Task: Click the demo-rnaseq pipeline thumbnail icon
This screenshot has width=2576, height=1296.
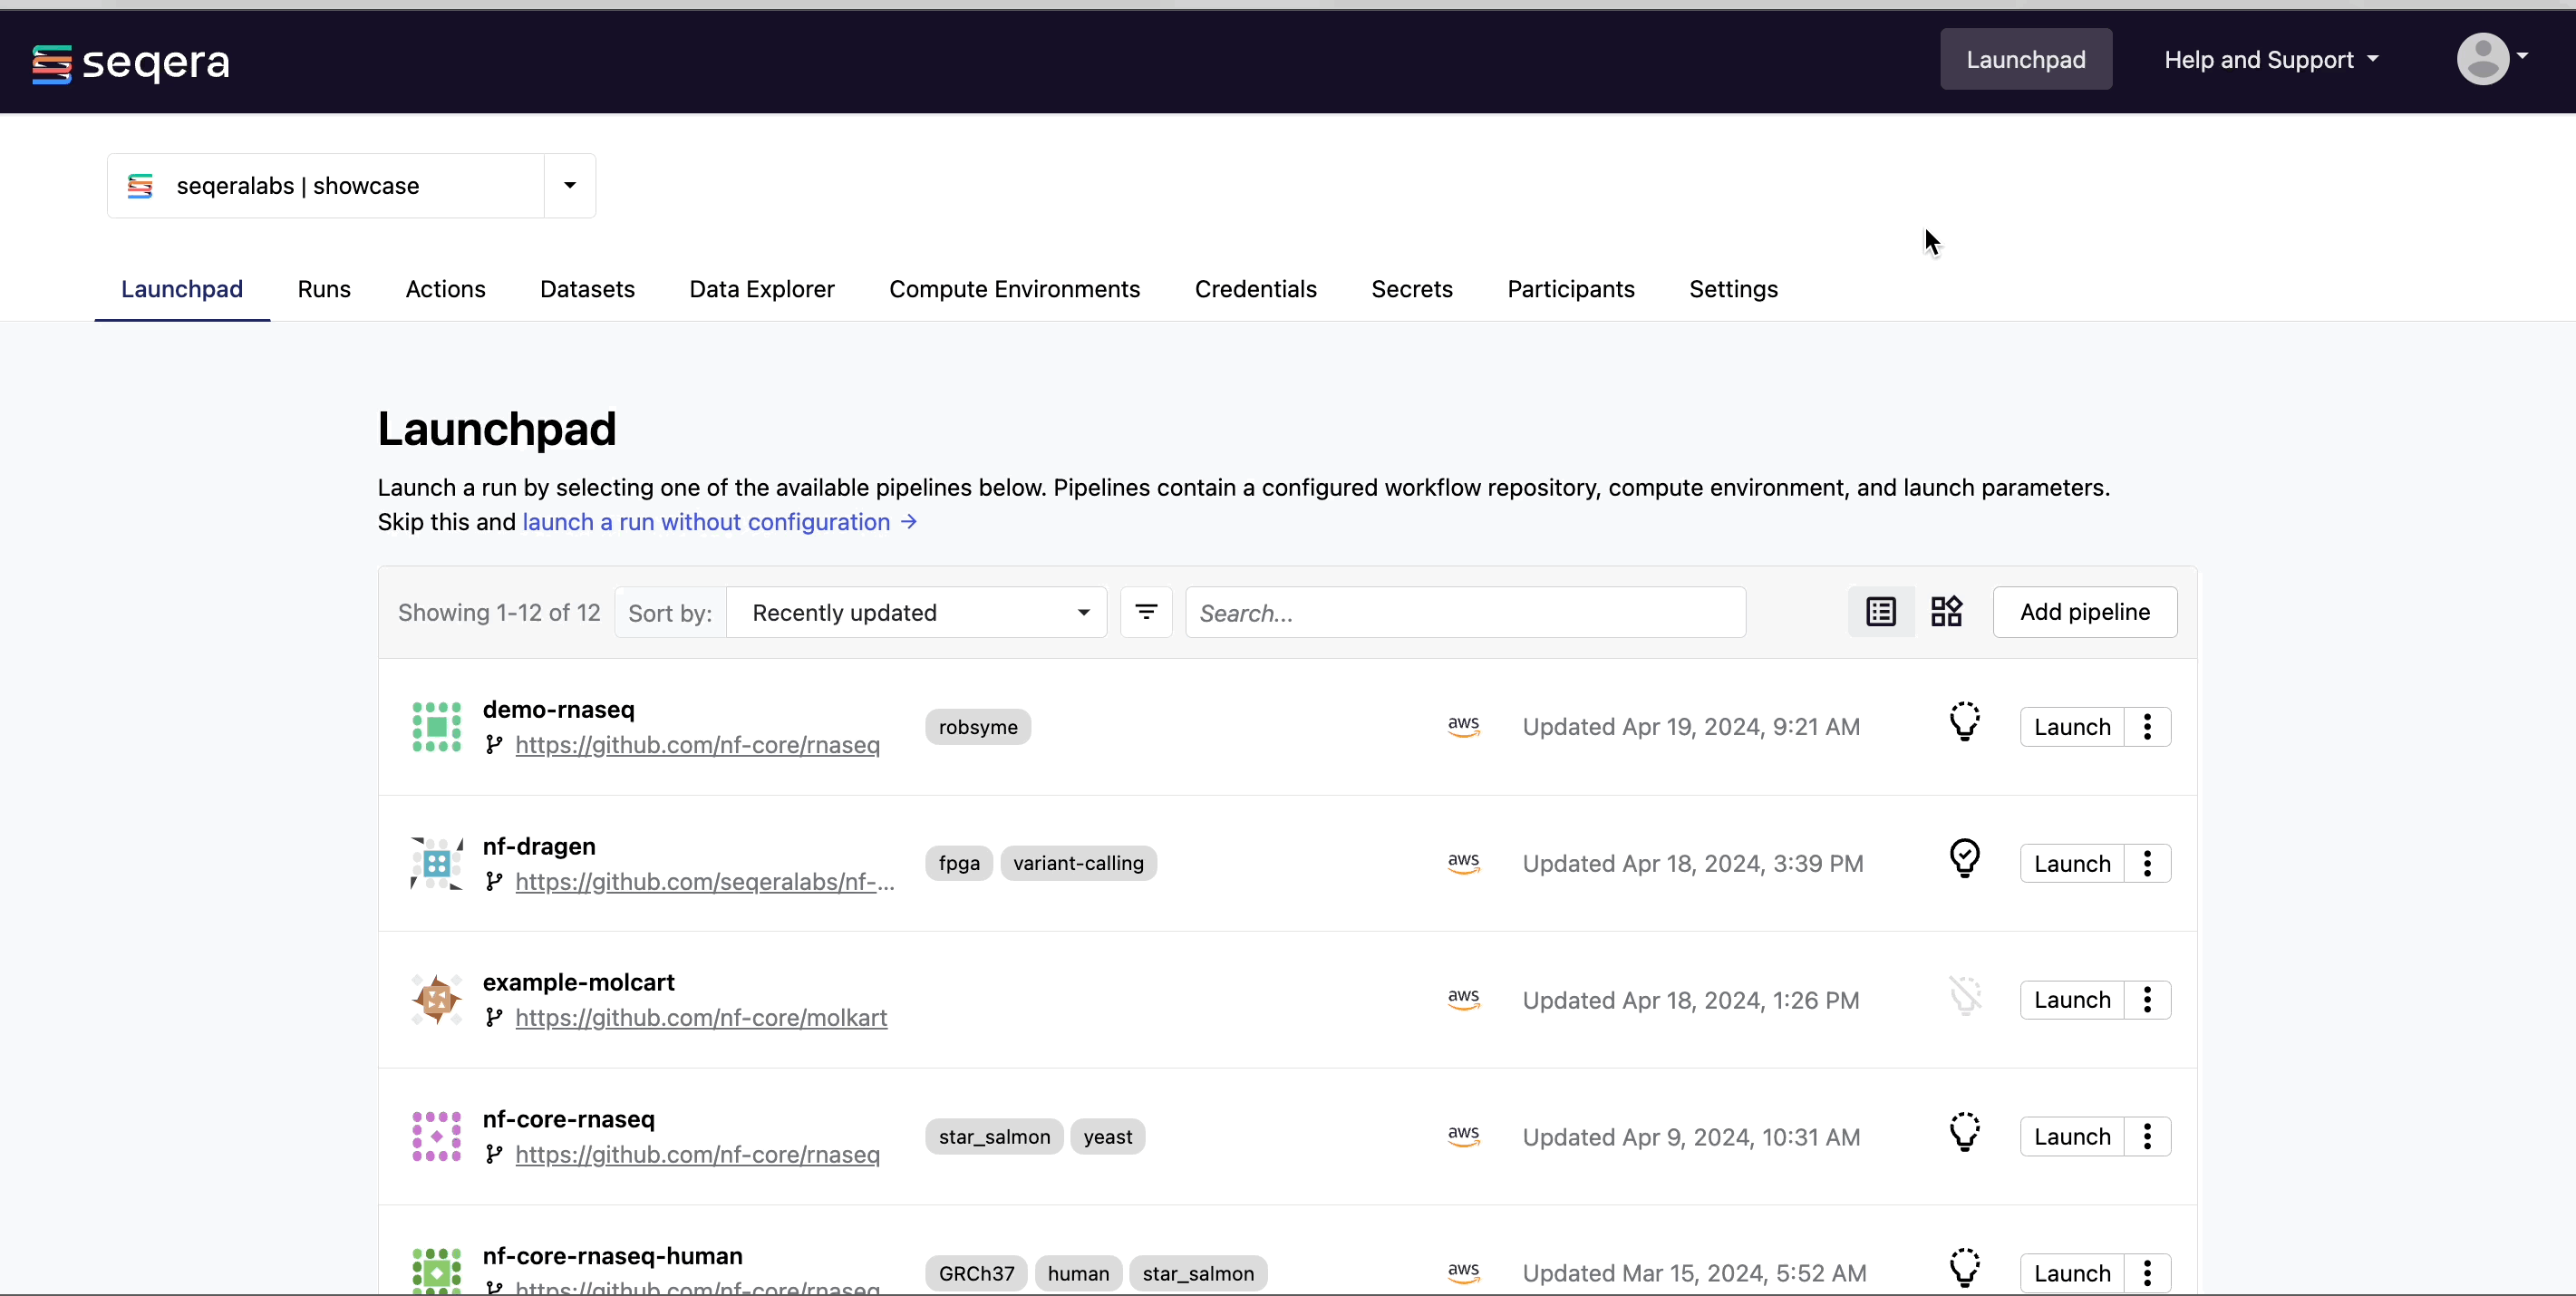Action: point(436,727)
